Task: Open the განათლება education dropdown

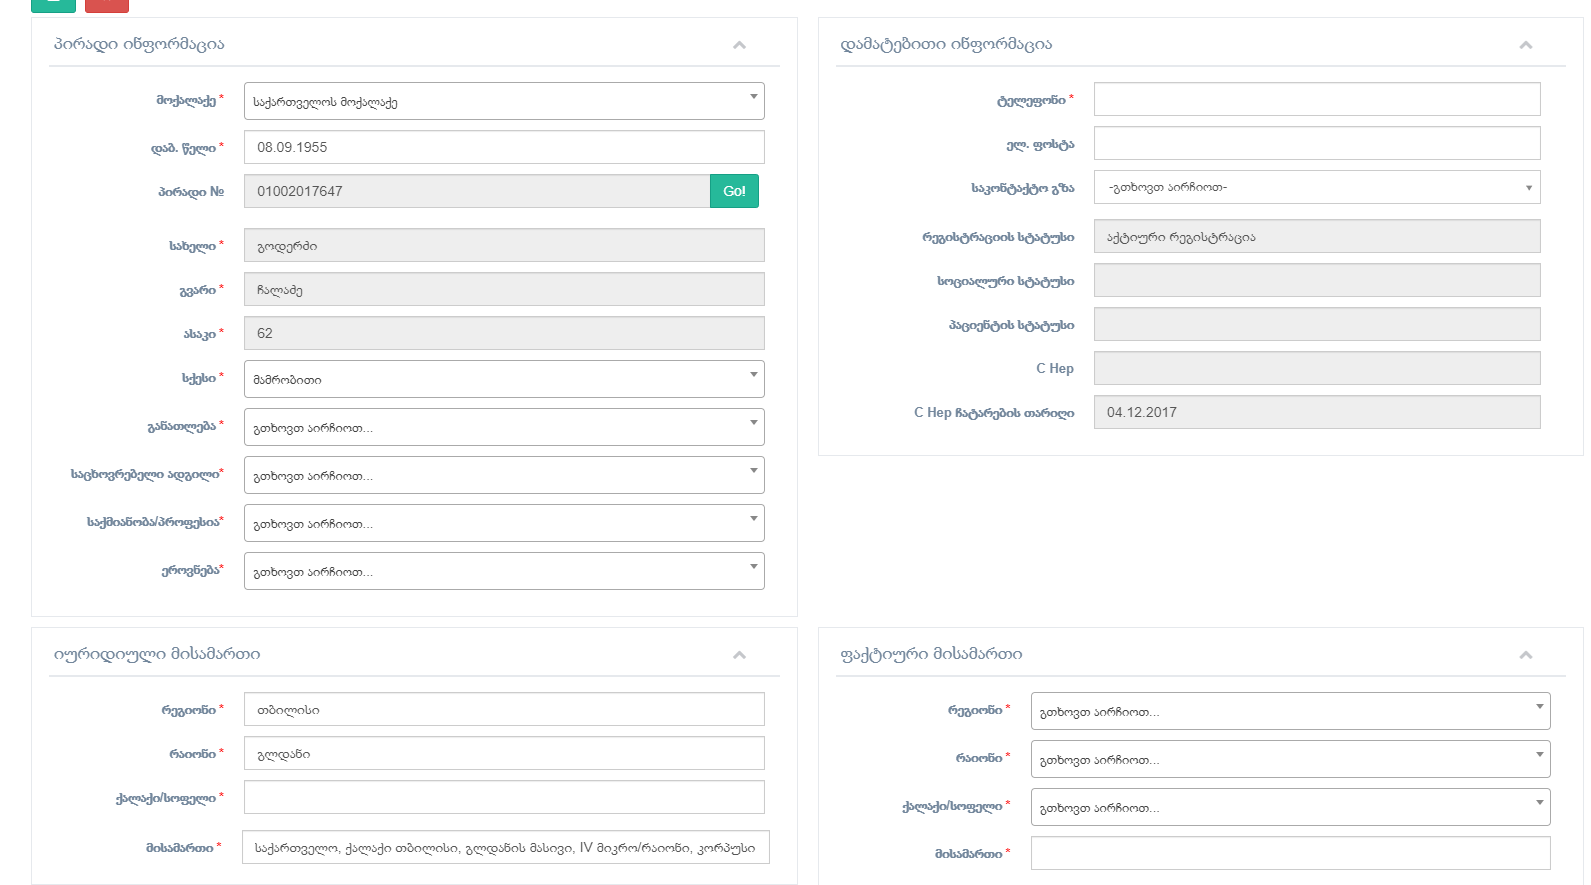Action: coord(504,427)
